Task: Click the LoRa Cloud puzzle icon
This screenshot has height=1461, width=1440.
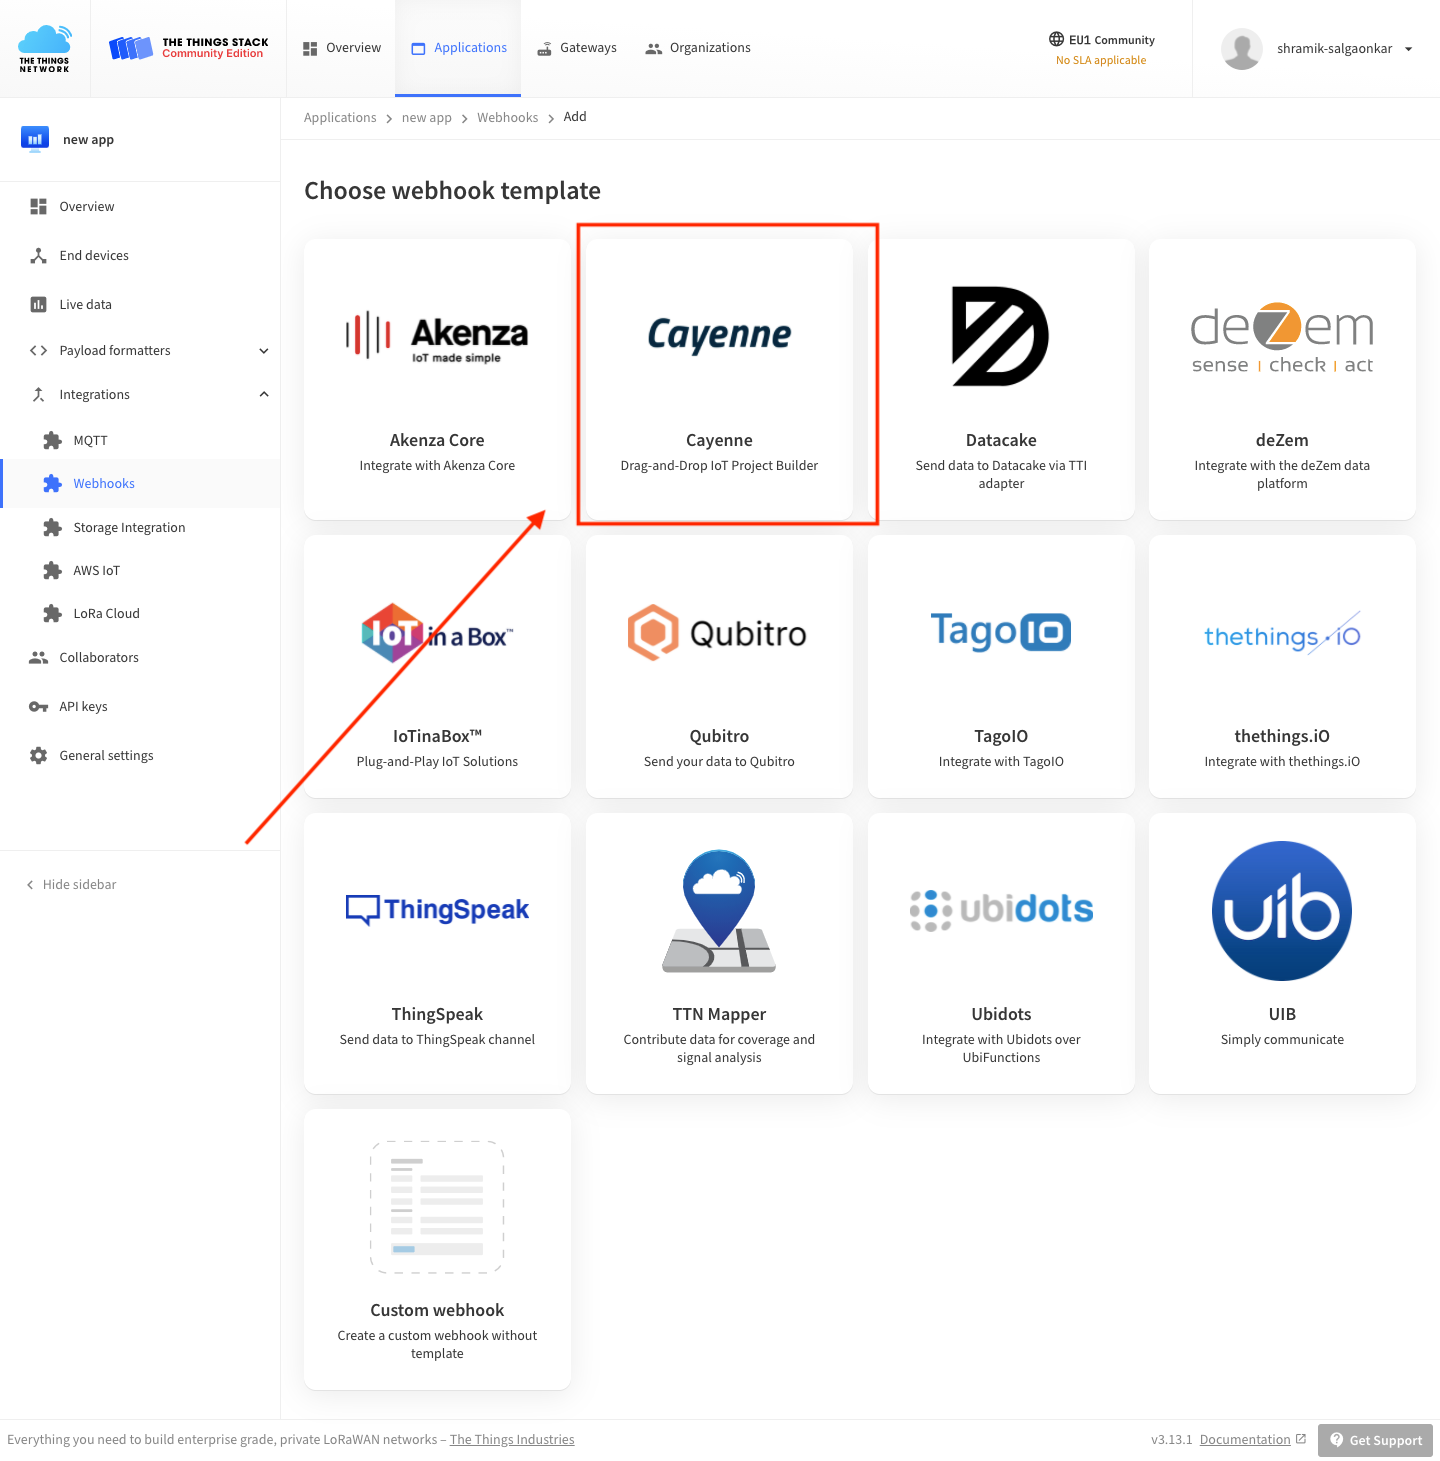Action: coord(52,613)
